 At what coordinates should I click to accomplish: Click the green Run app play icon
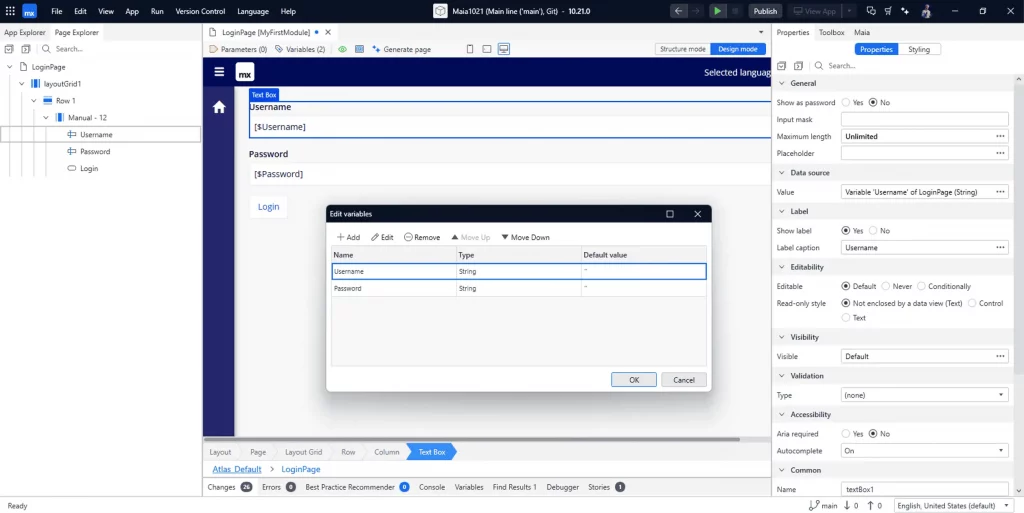click(x=718, y=11)
